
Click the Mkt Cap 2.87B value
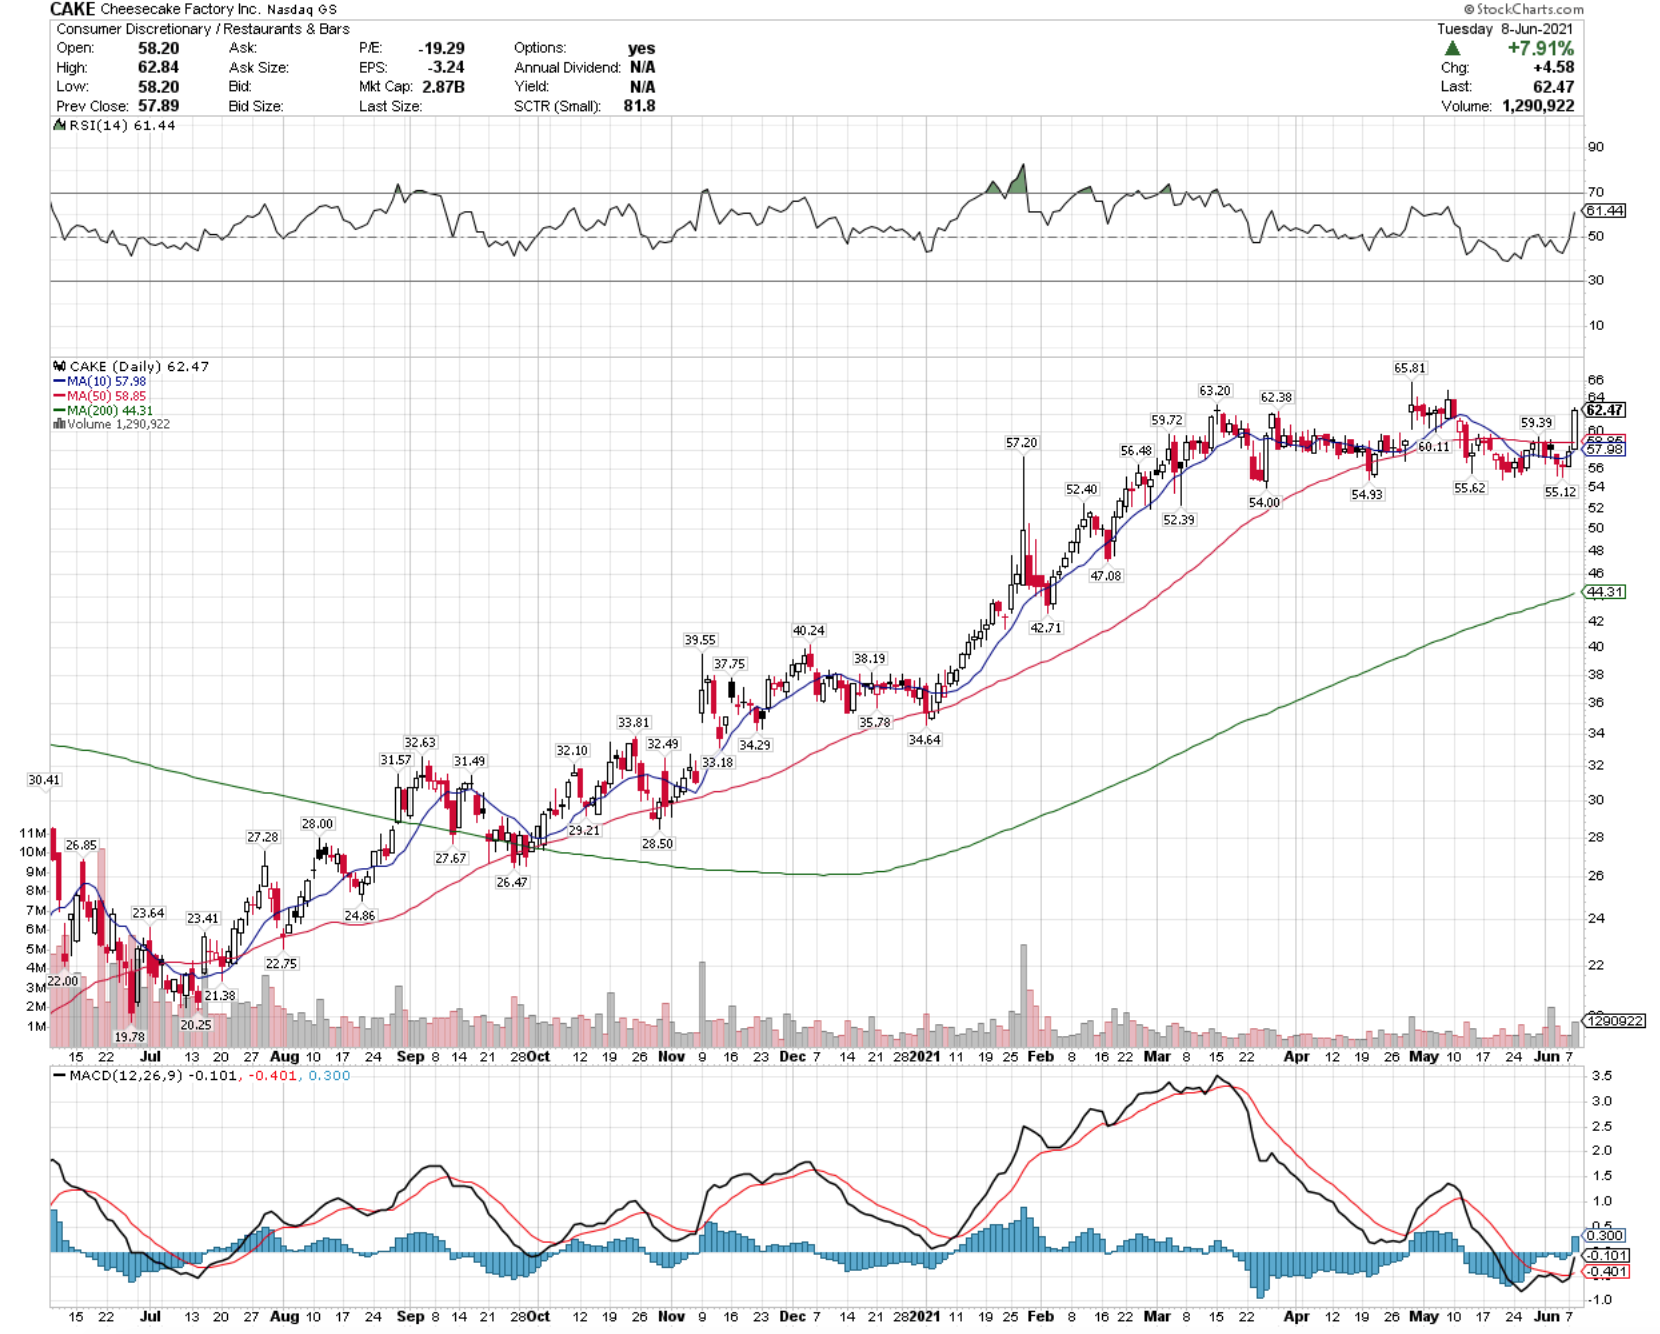coord(443,87)
